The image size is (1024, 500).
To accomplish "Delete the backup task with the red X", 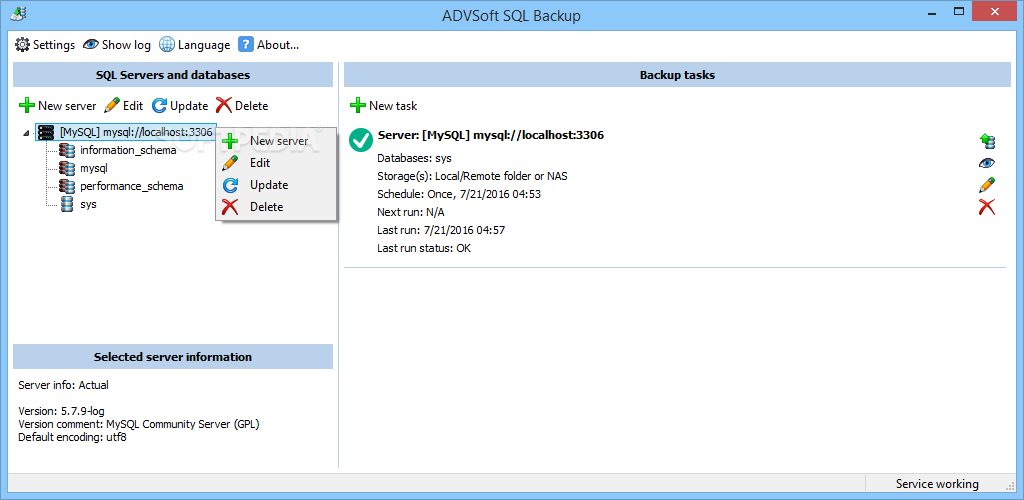I will tap(987, 208).
